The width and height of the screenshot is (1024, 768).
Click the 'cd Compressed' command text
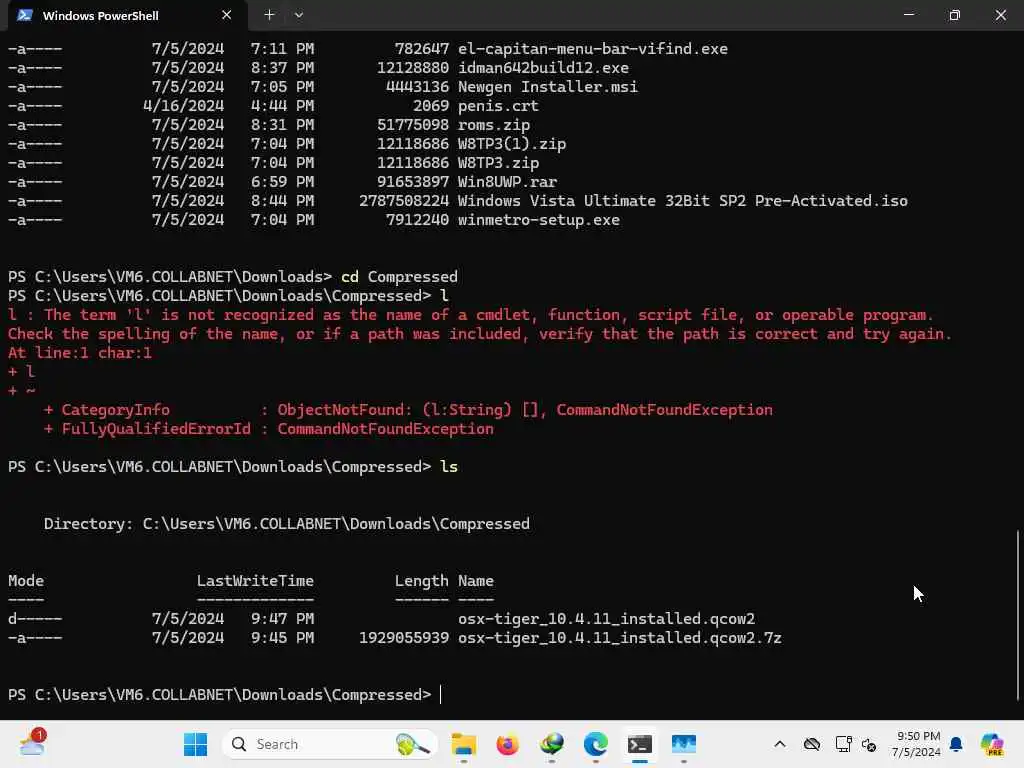[x=399, y=277]
